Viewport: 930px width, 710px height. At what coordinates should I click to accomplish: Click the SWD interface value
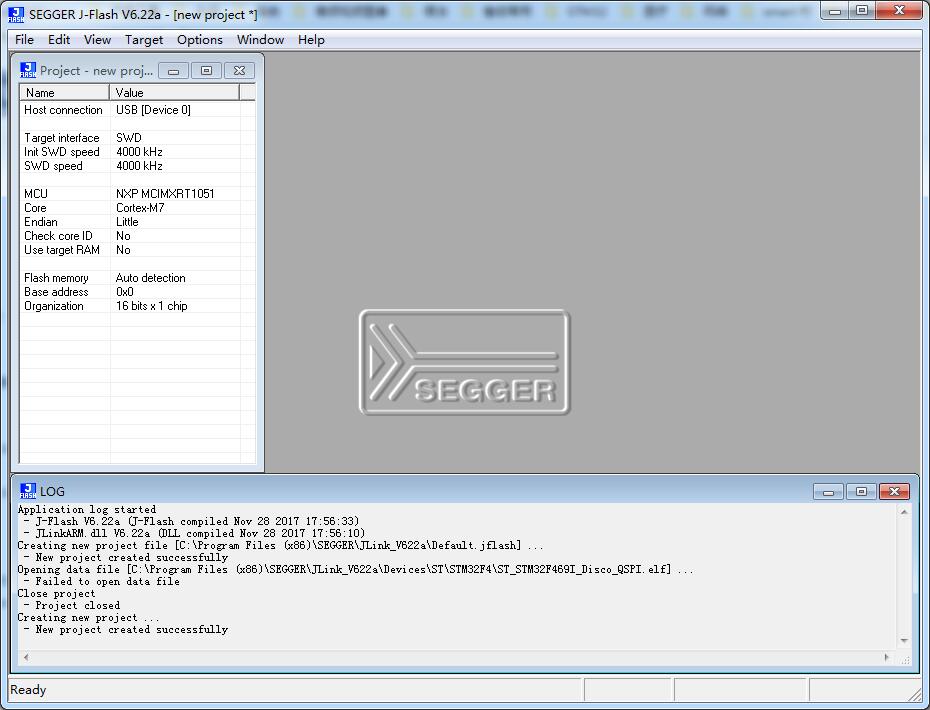(129, 138)
